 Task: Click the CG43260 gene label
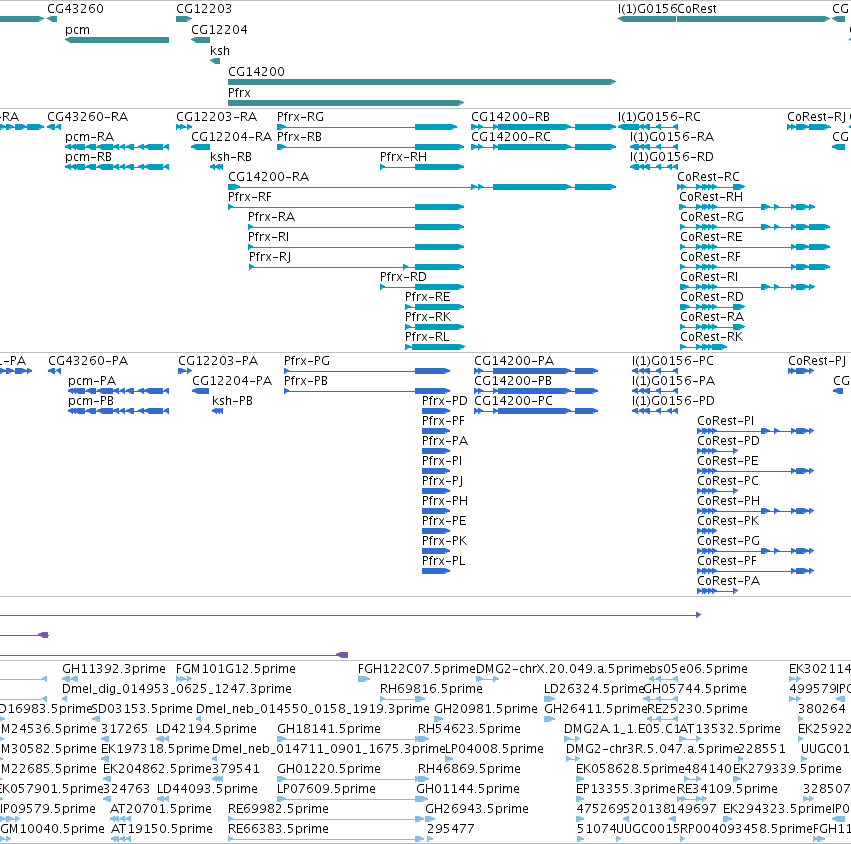[75, 9]
